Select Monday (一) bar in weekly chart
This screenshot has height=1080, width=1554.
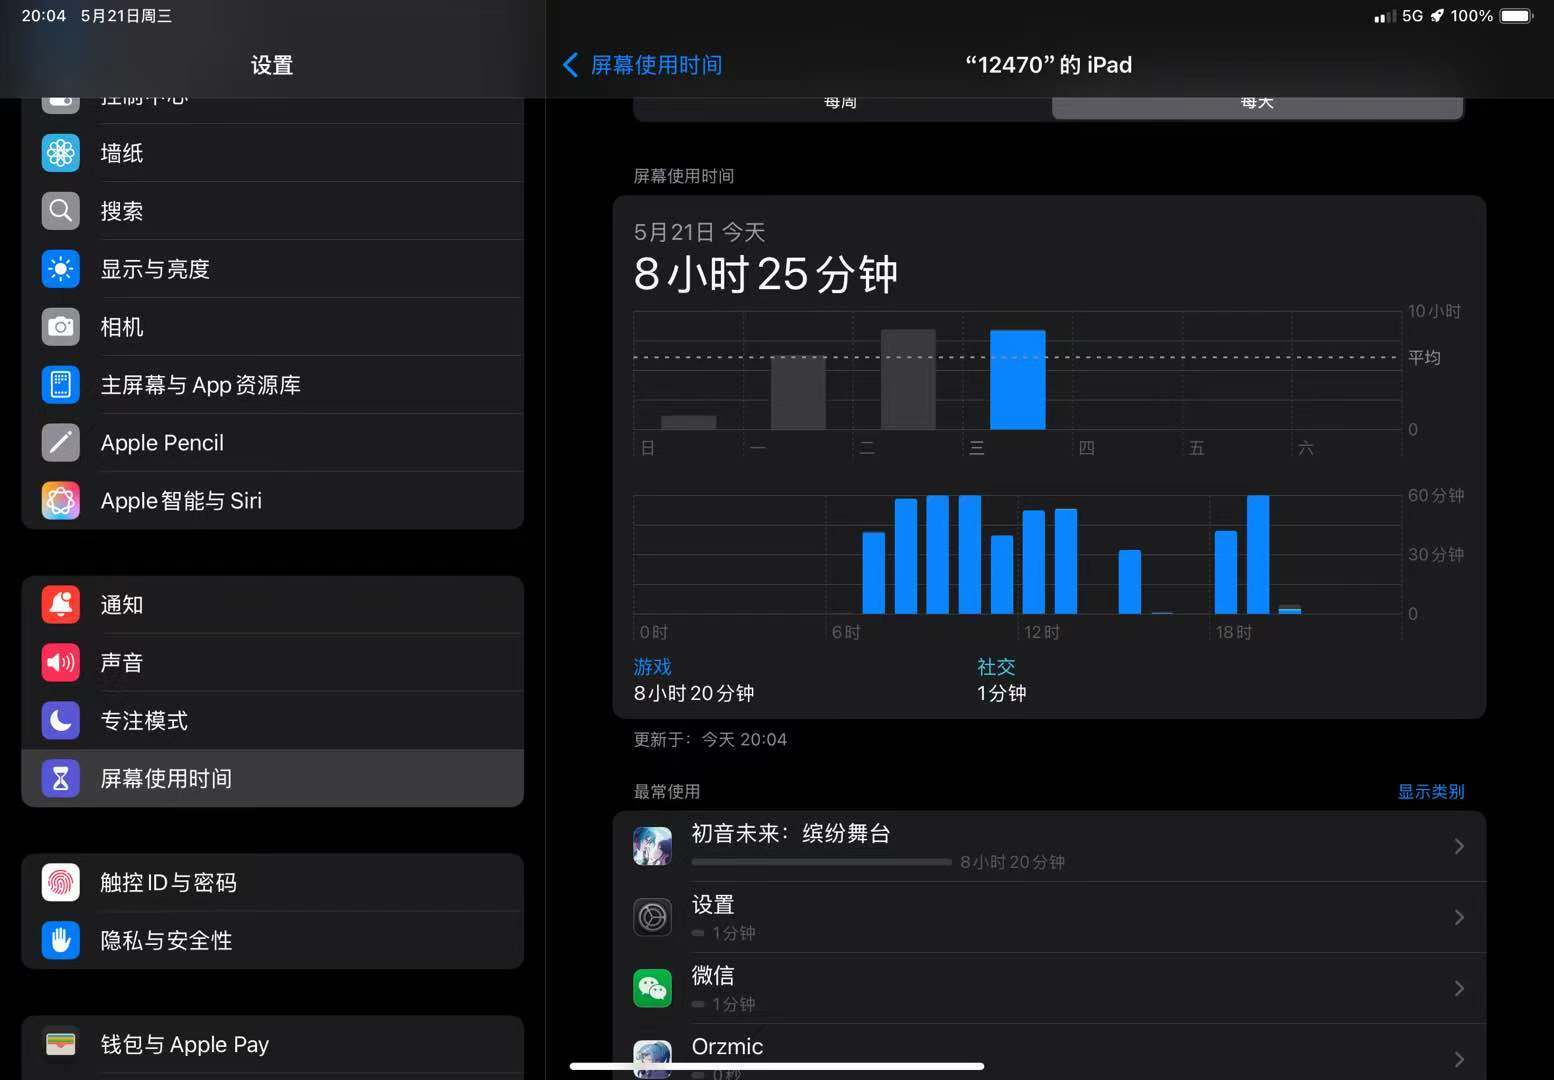point(798,392)
